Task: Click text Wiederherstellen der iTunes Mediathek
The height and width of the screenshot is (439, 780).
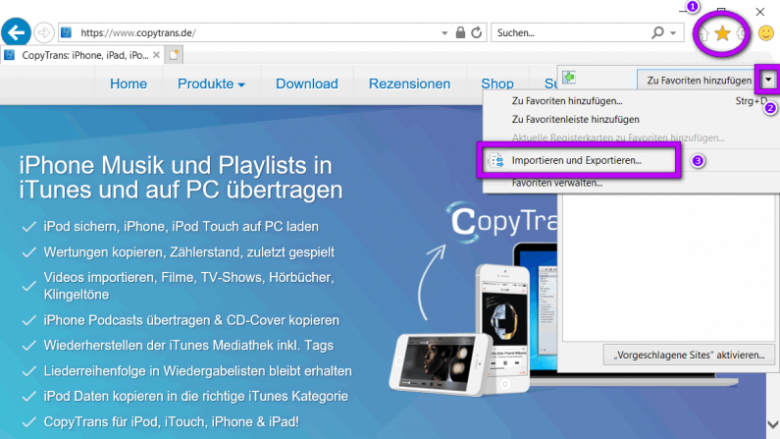Action: pos(189,346)
